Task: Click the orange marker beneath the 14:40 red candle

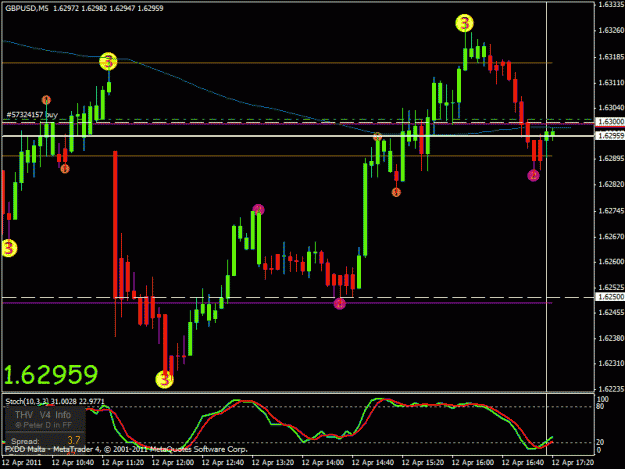Action: pyautogui.click(x=396, y=192)
